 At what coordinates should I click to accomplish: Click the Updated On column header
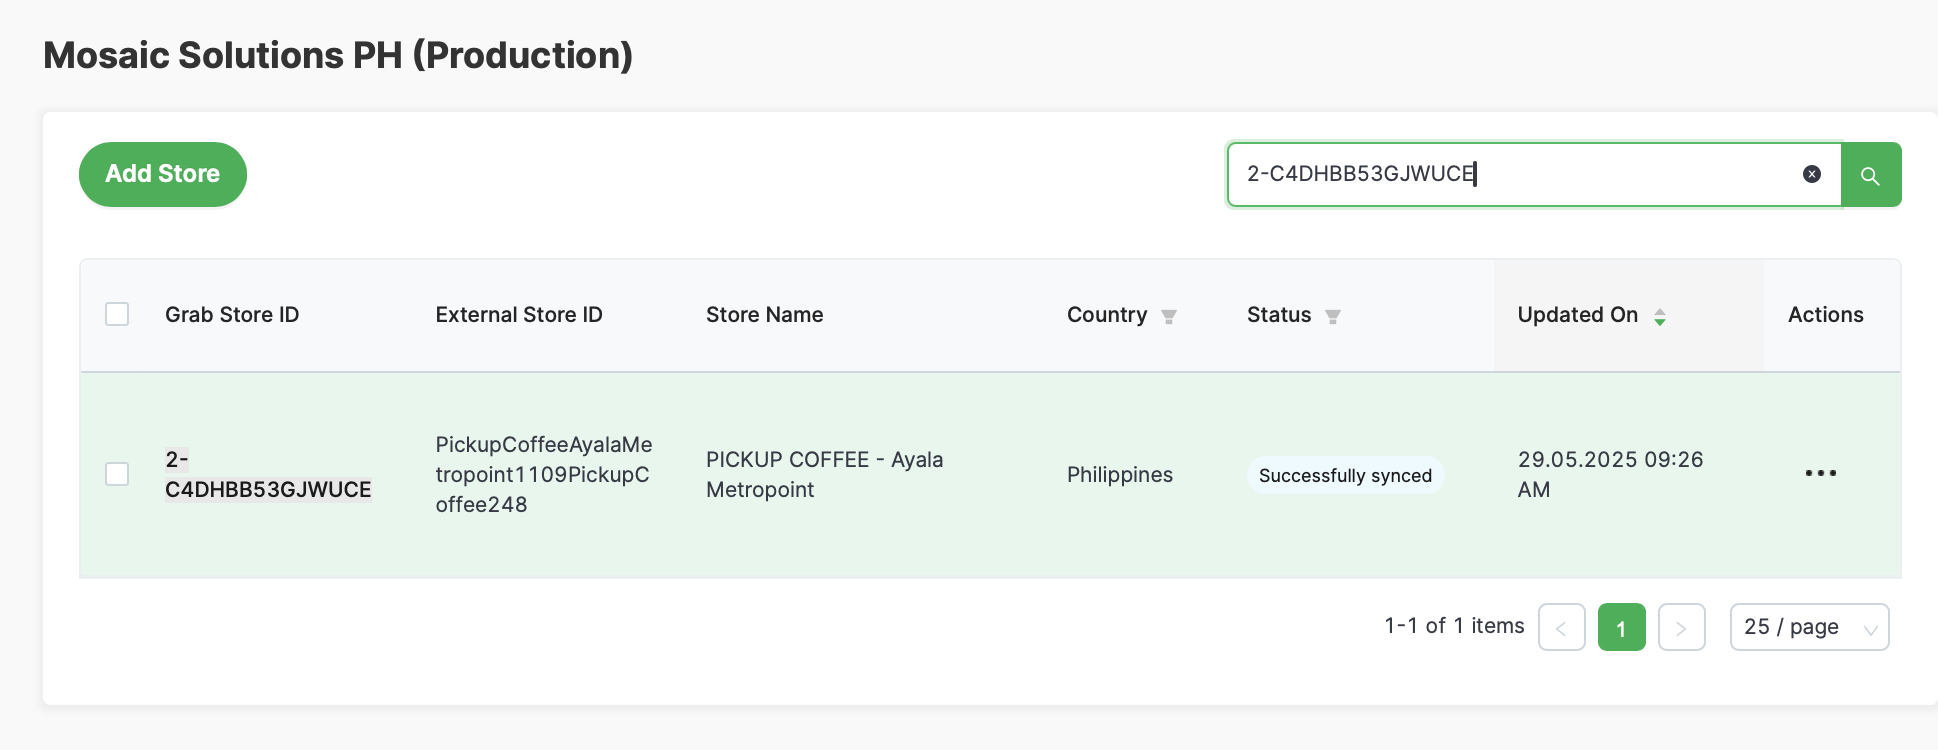(x=1577, y=315)
